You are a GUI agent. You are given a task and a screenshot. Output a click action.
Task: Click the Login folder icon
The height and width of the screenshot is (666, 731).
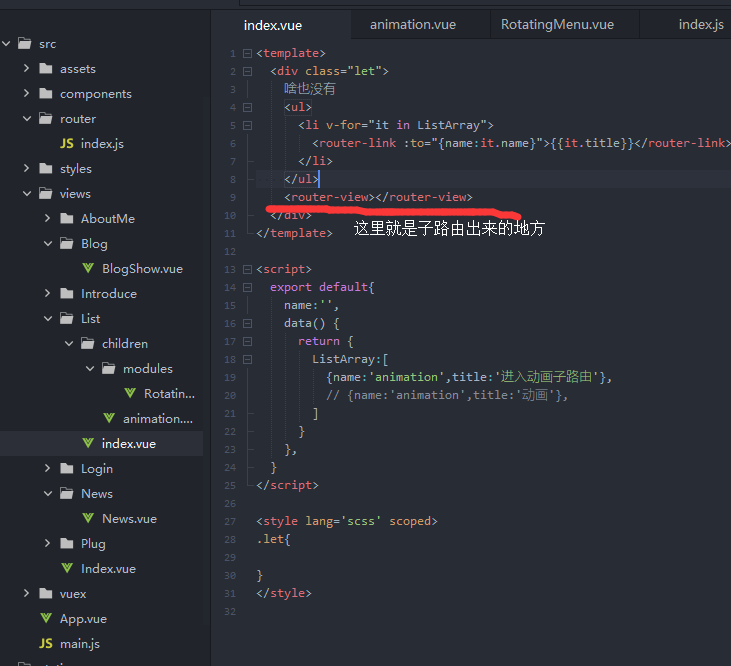67,468
